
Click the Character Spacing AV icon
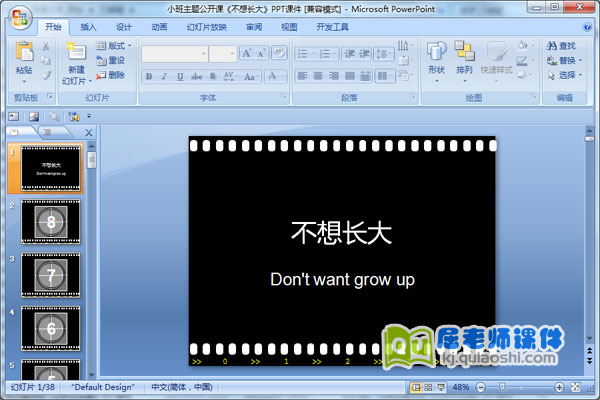(x=230, y=76)
